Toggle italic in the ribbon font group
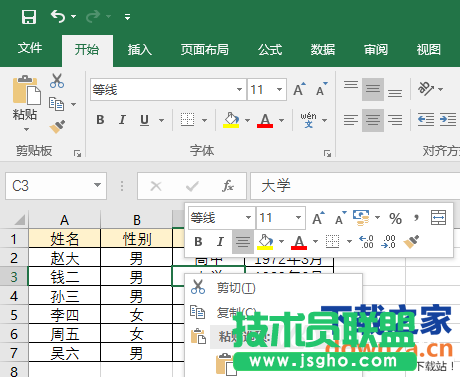This screenshot has width=460, height=377. coord(122,120)
